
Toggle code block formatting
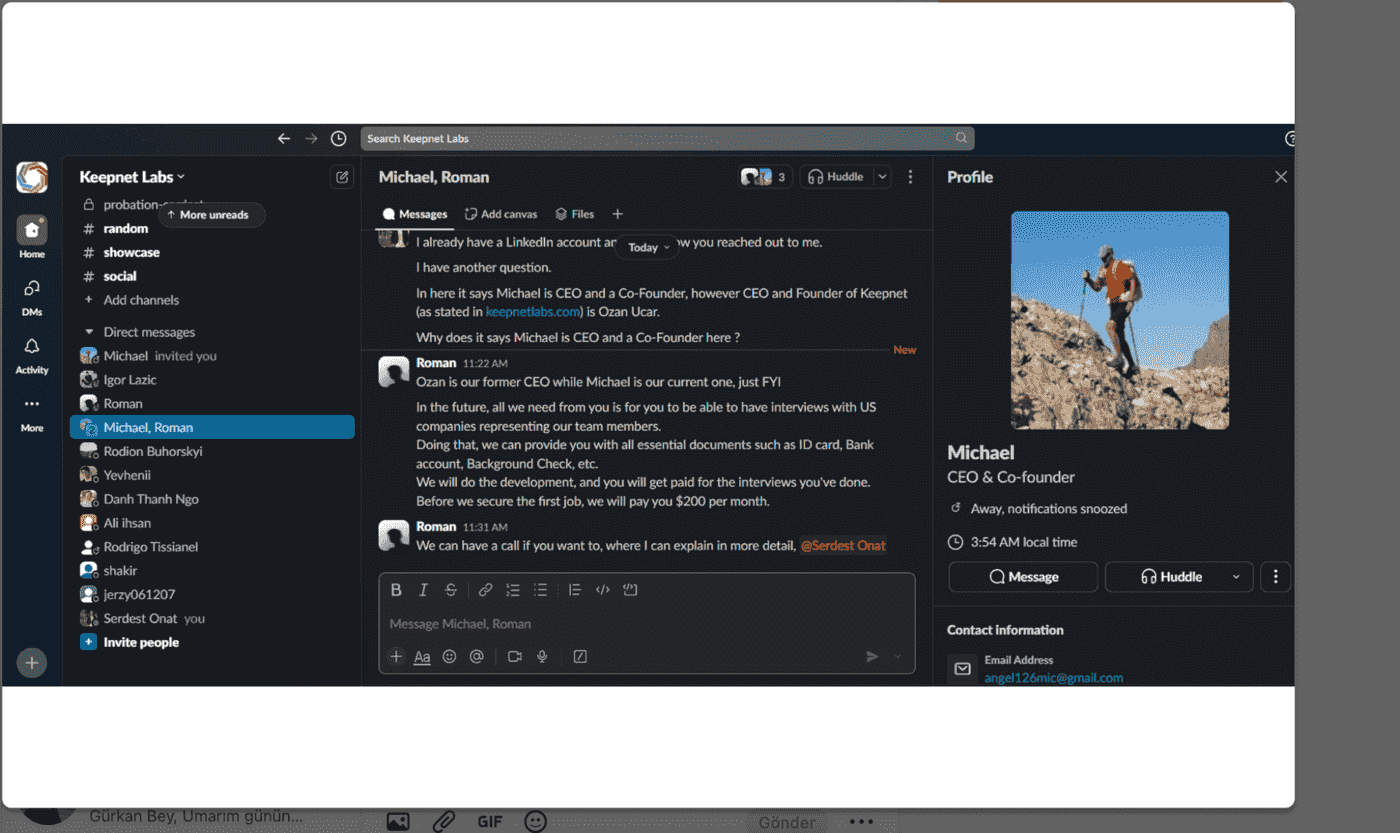[630, 590]
